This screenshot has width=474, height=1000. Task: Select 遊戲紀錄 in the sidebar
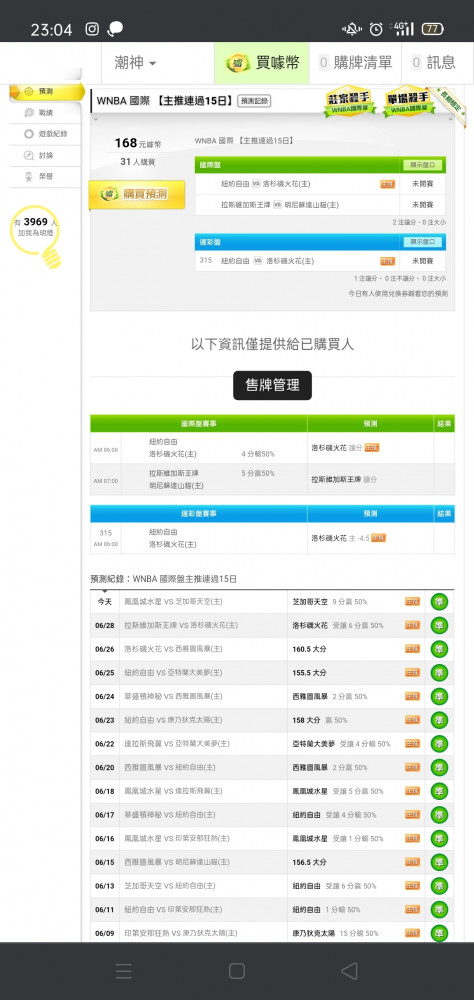(45, 134)
